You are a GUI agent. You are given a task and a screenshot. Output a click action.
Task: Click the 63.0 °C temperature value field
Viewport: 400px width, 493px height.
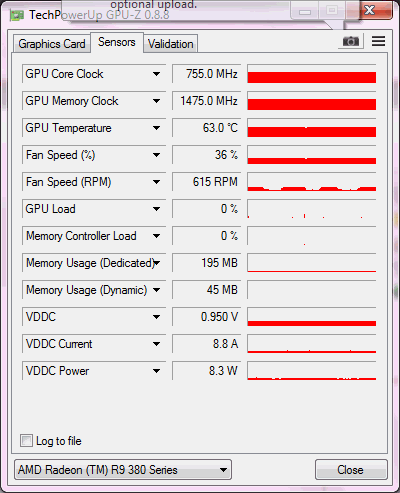pos(207,128)
